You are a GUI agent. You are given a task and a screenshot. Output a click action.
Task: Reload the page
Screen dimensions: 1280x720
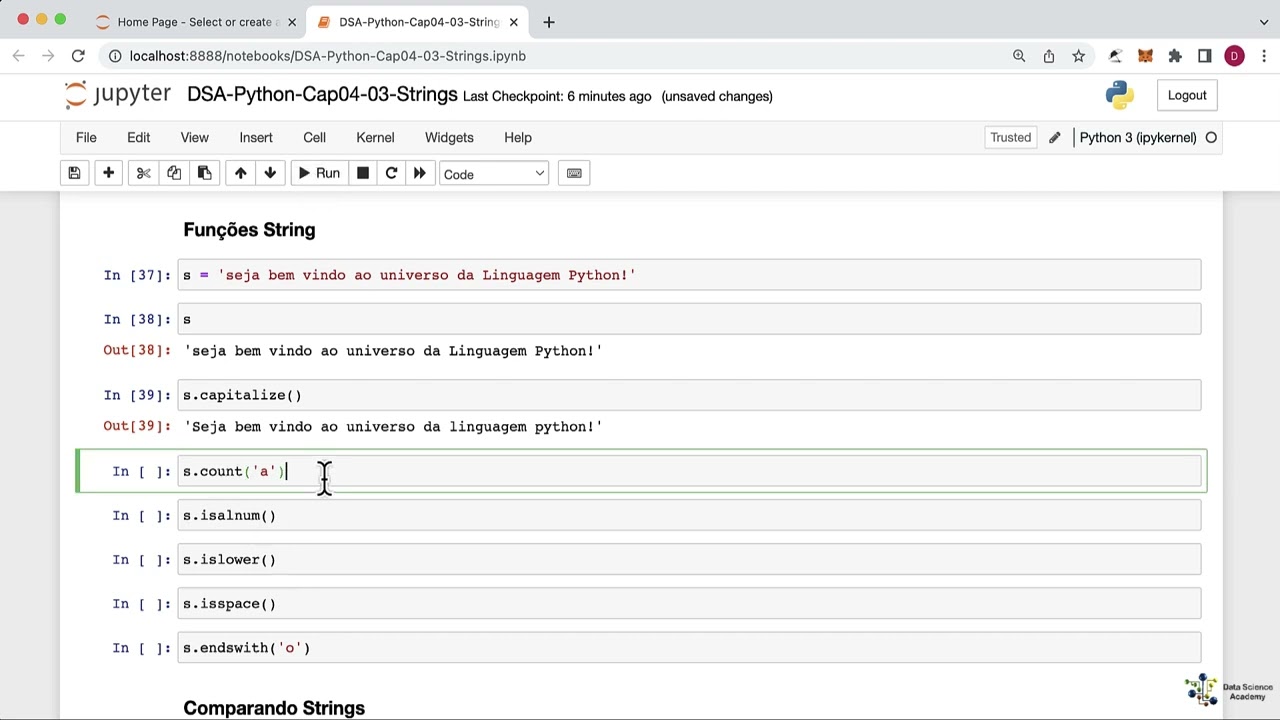coord(78,56)
